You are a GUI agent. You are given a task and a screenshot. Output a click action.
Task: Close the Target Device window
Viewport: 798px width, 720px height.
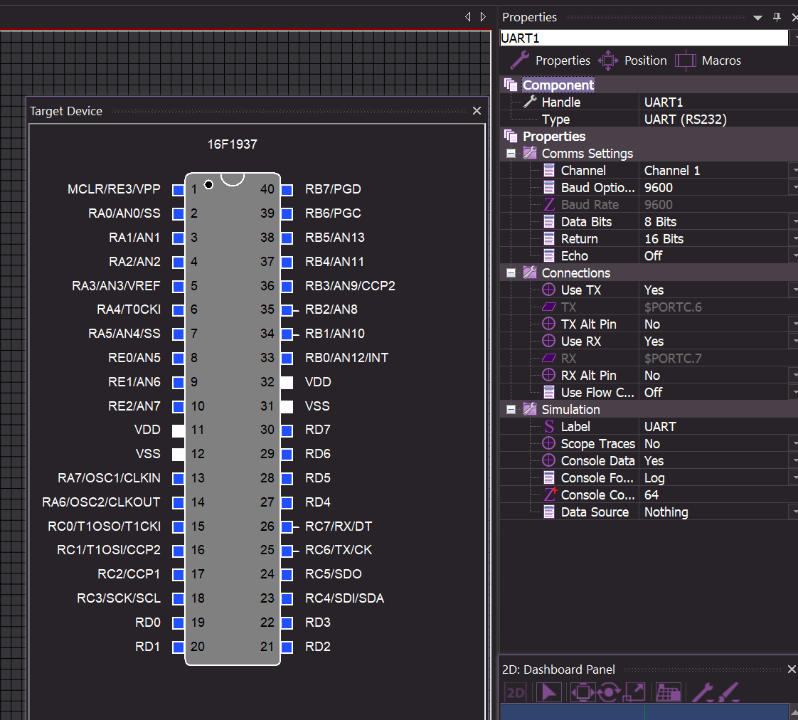[477, 111]
